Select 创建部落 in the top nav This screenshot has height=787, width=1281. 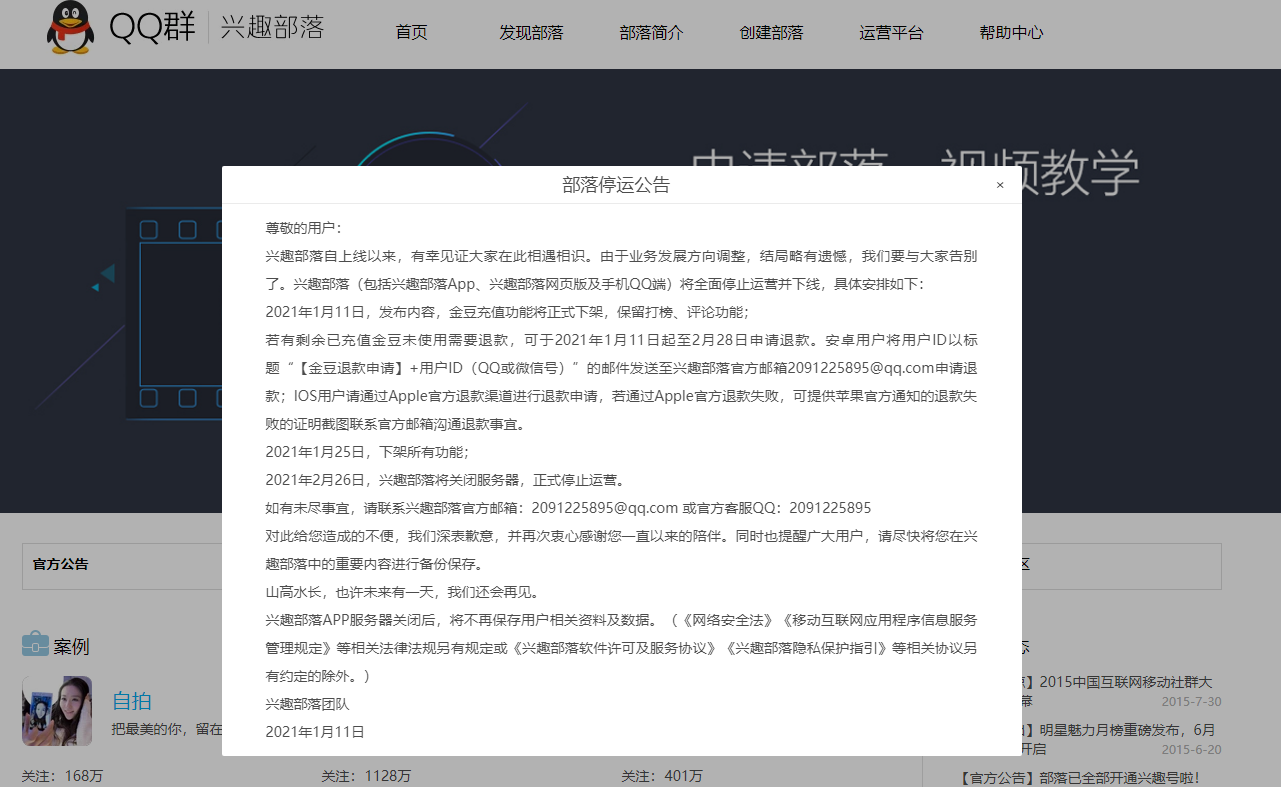(x=771, y=32)
